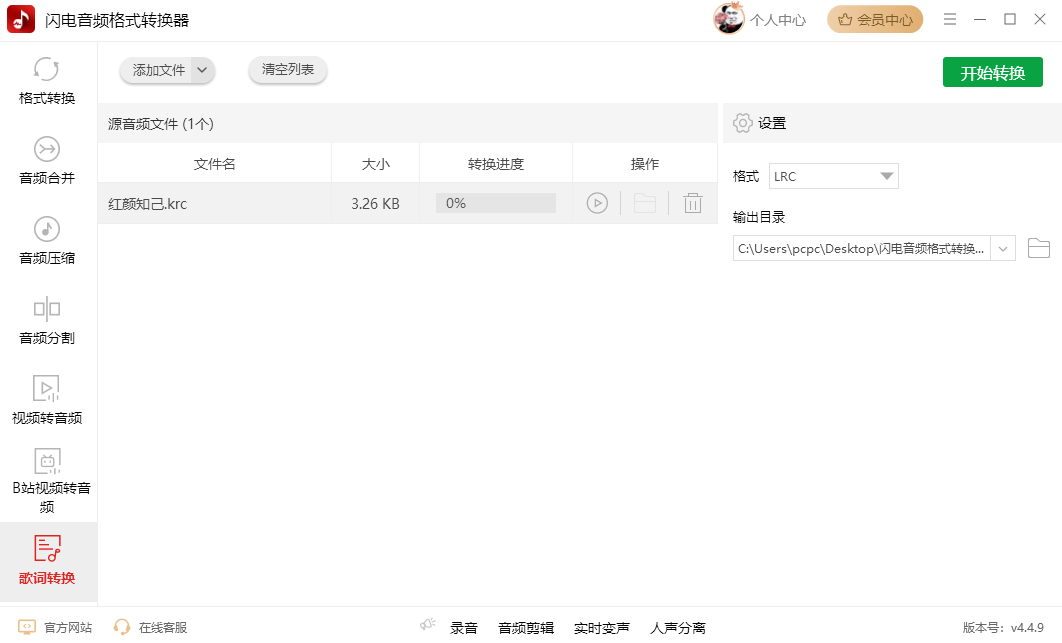Image resolution: width=1062 pixels, height=643 pixels.
Task: Select the 视频转音频 converter tool
Action: pyautogui.click(x=46, y=398)
